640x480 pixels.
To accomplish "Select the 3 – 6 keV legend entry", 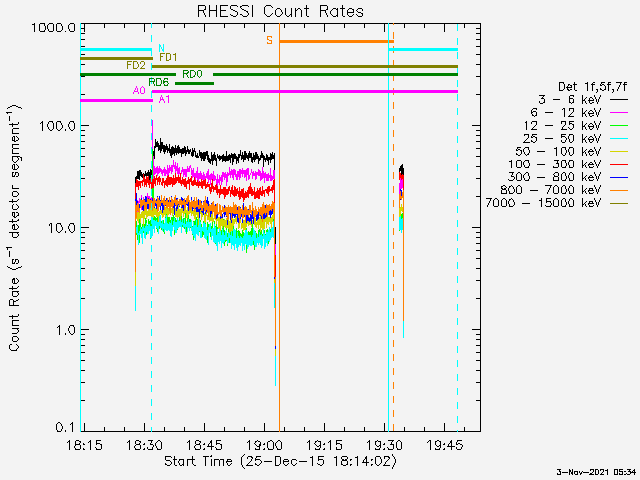I will point(565,100).
